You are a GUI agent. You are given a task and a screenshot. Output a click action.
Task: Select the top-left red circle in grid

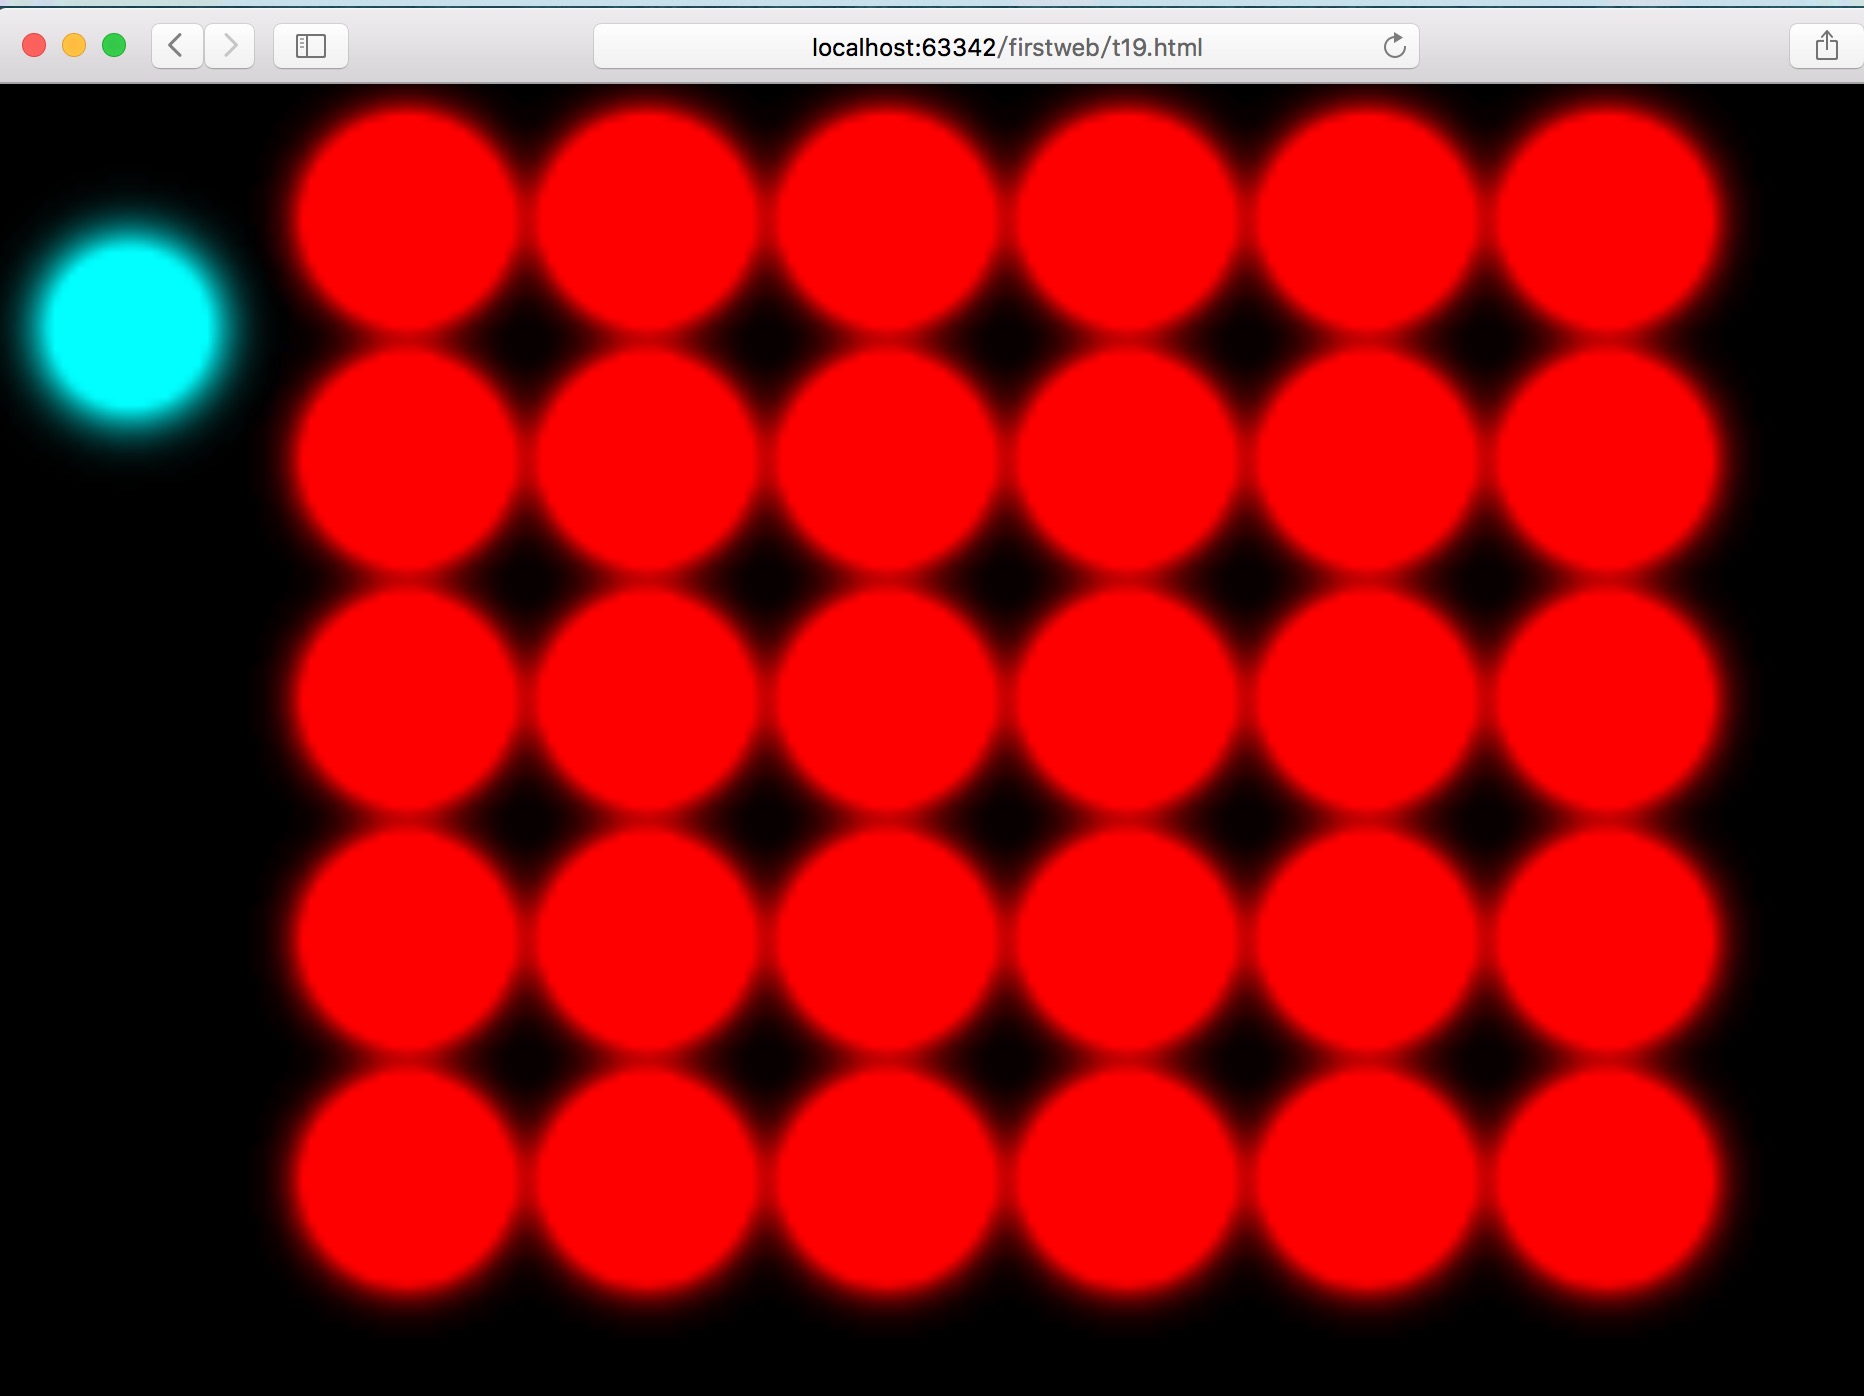click(407, 220)
